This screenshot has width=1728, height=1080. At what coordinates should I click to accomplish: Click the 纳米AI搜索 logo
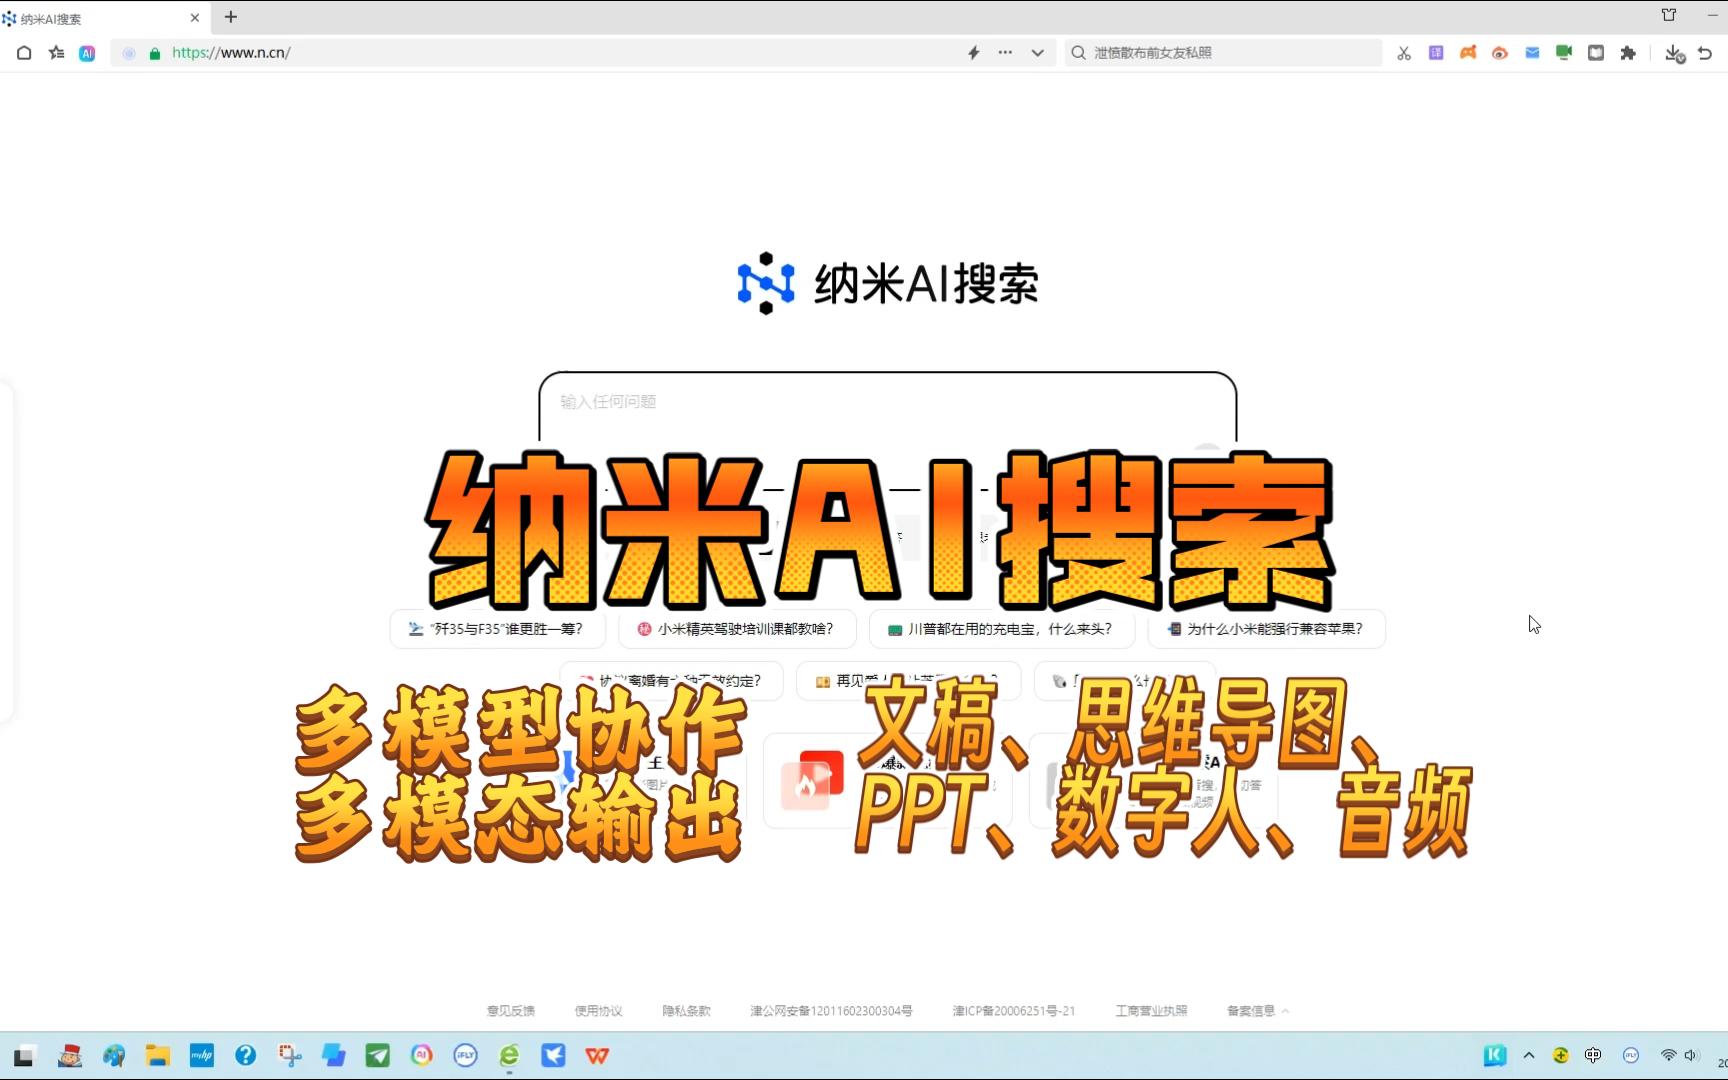tap(888, 283)
